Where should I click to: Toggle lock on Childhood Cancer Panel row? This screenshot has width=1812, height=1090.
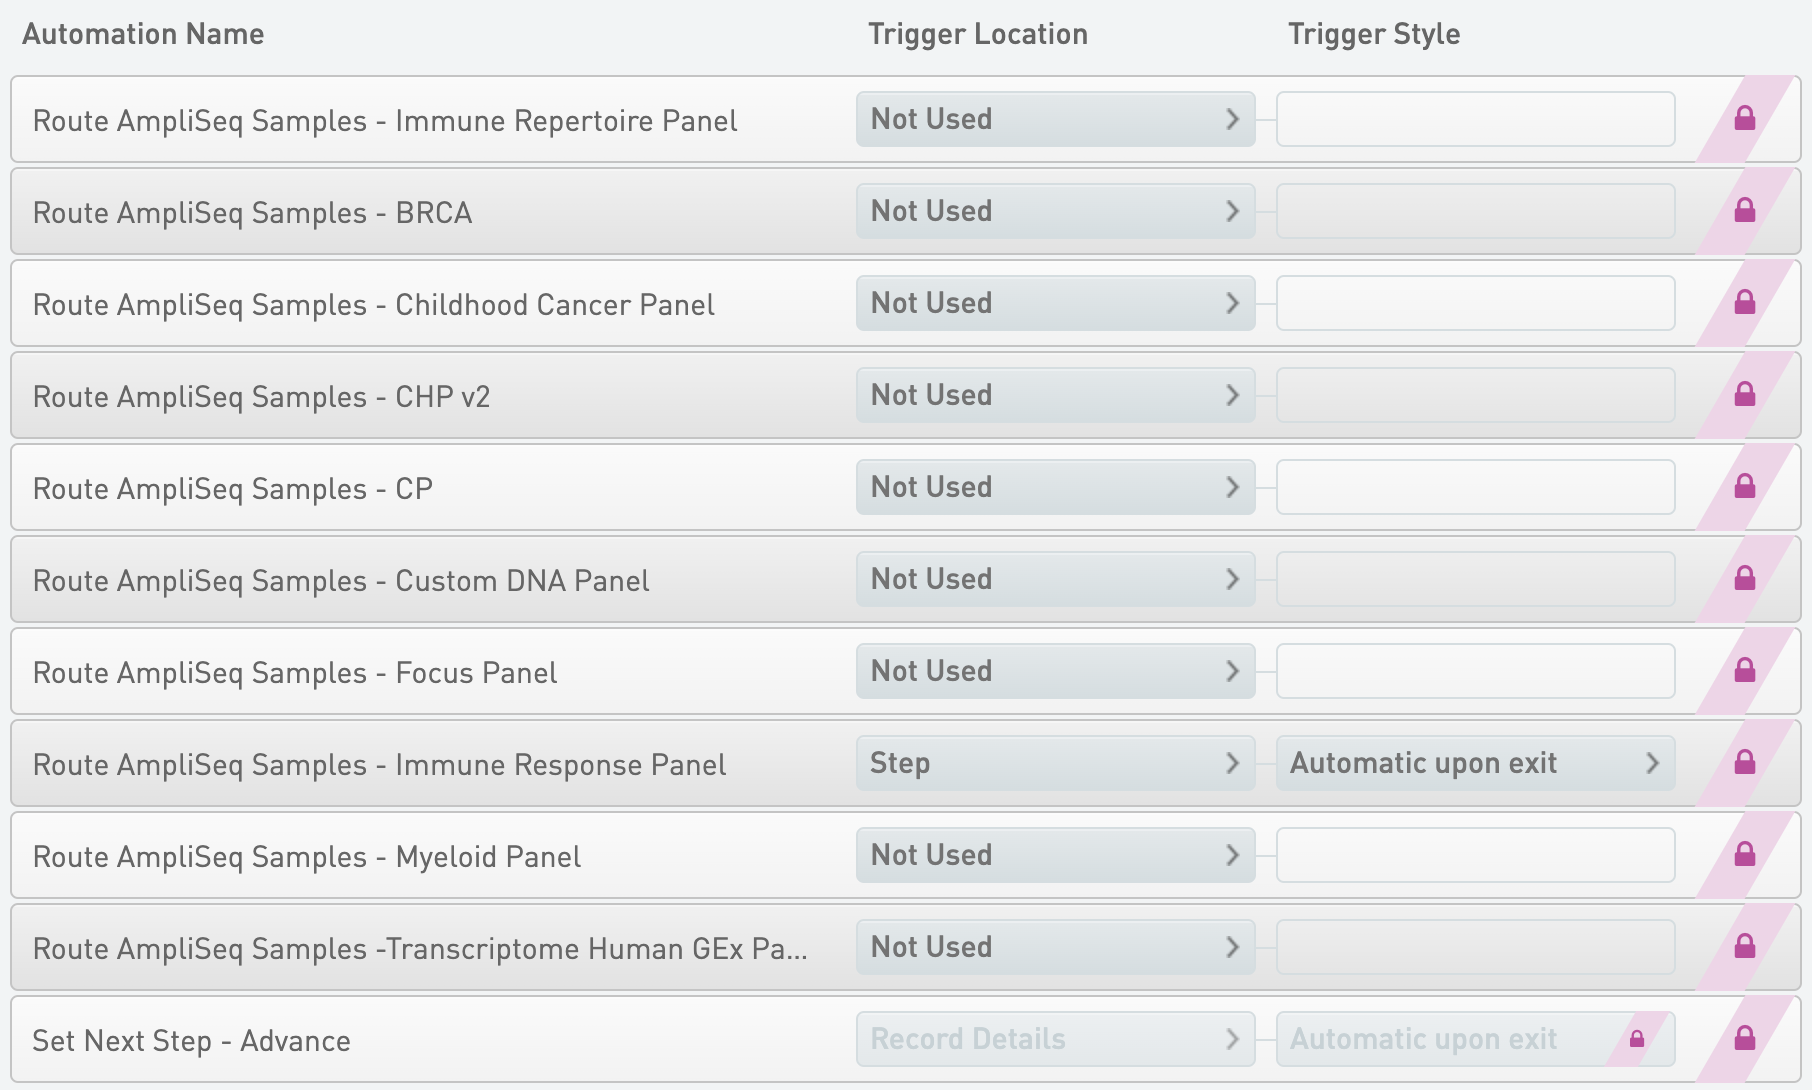(1745, 303)
